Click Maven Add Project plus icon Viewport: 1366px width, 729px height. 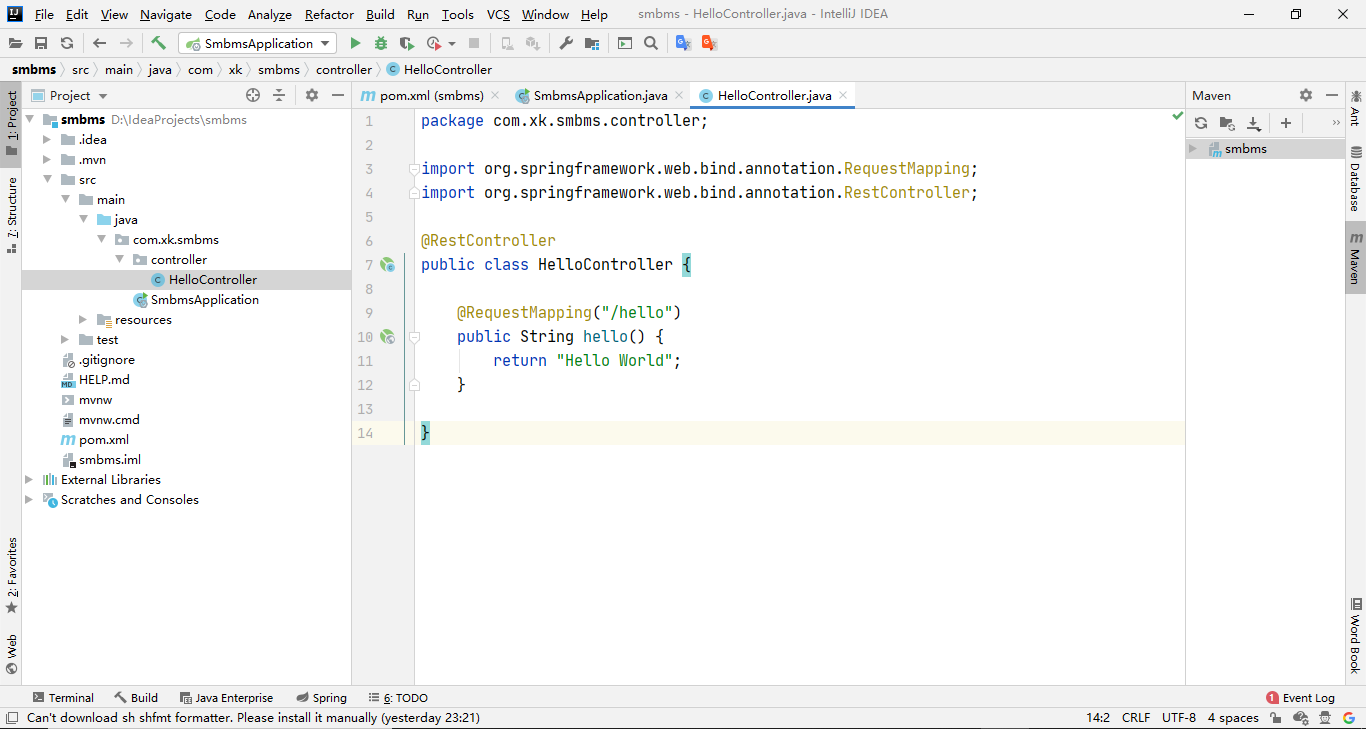click(1286, 123)
